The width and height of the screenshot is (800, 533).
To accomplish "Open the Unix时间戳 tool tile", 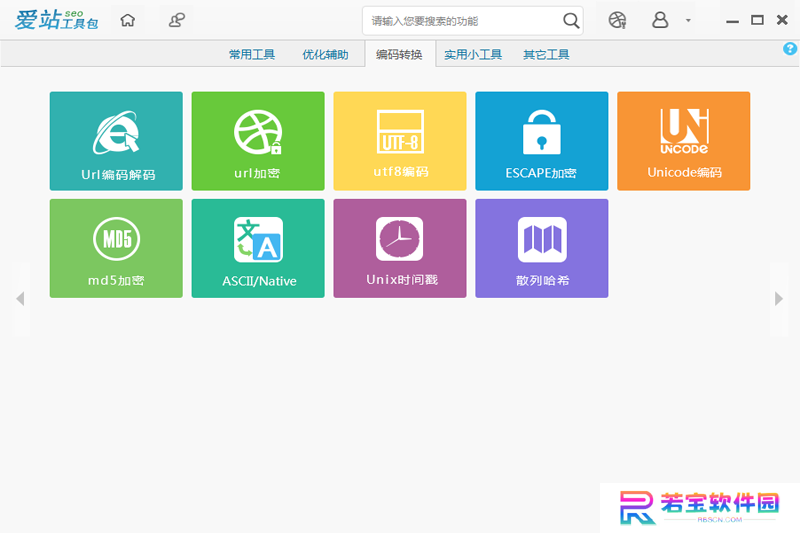I will coord(399,248).
